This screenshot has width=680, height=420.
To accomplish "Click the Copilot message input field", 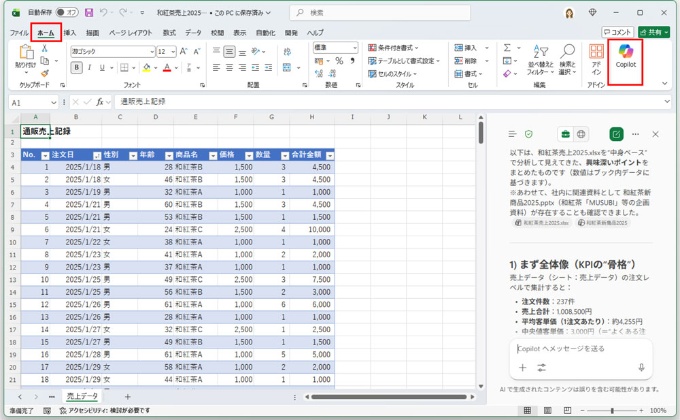I will coord(580,349).
